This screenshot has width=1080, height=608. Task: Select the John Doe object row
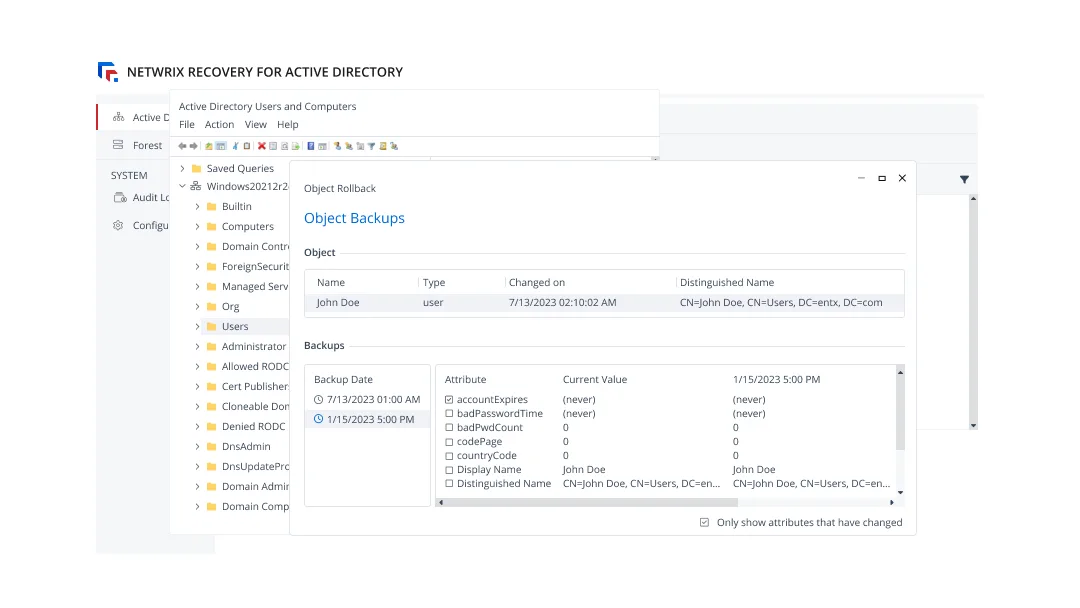(x=604, y=302)
